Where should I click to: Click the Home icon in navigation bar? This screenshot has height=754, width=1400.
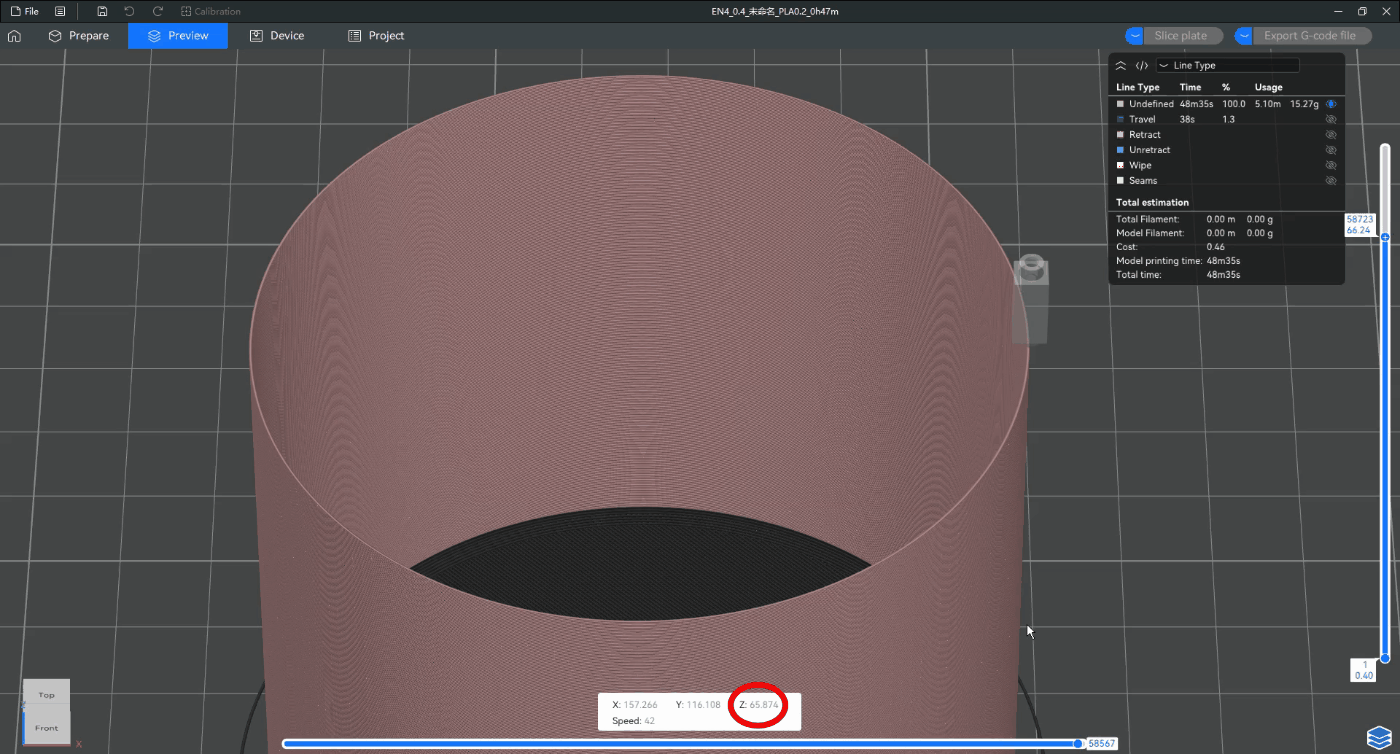[14, 36]
